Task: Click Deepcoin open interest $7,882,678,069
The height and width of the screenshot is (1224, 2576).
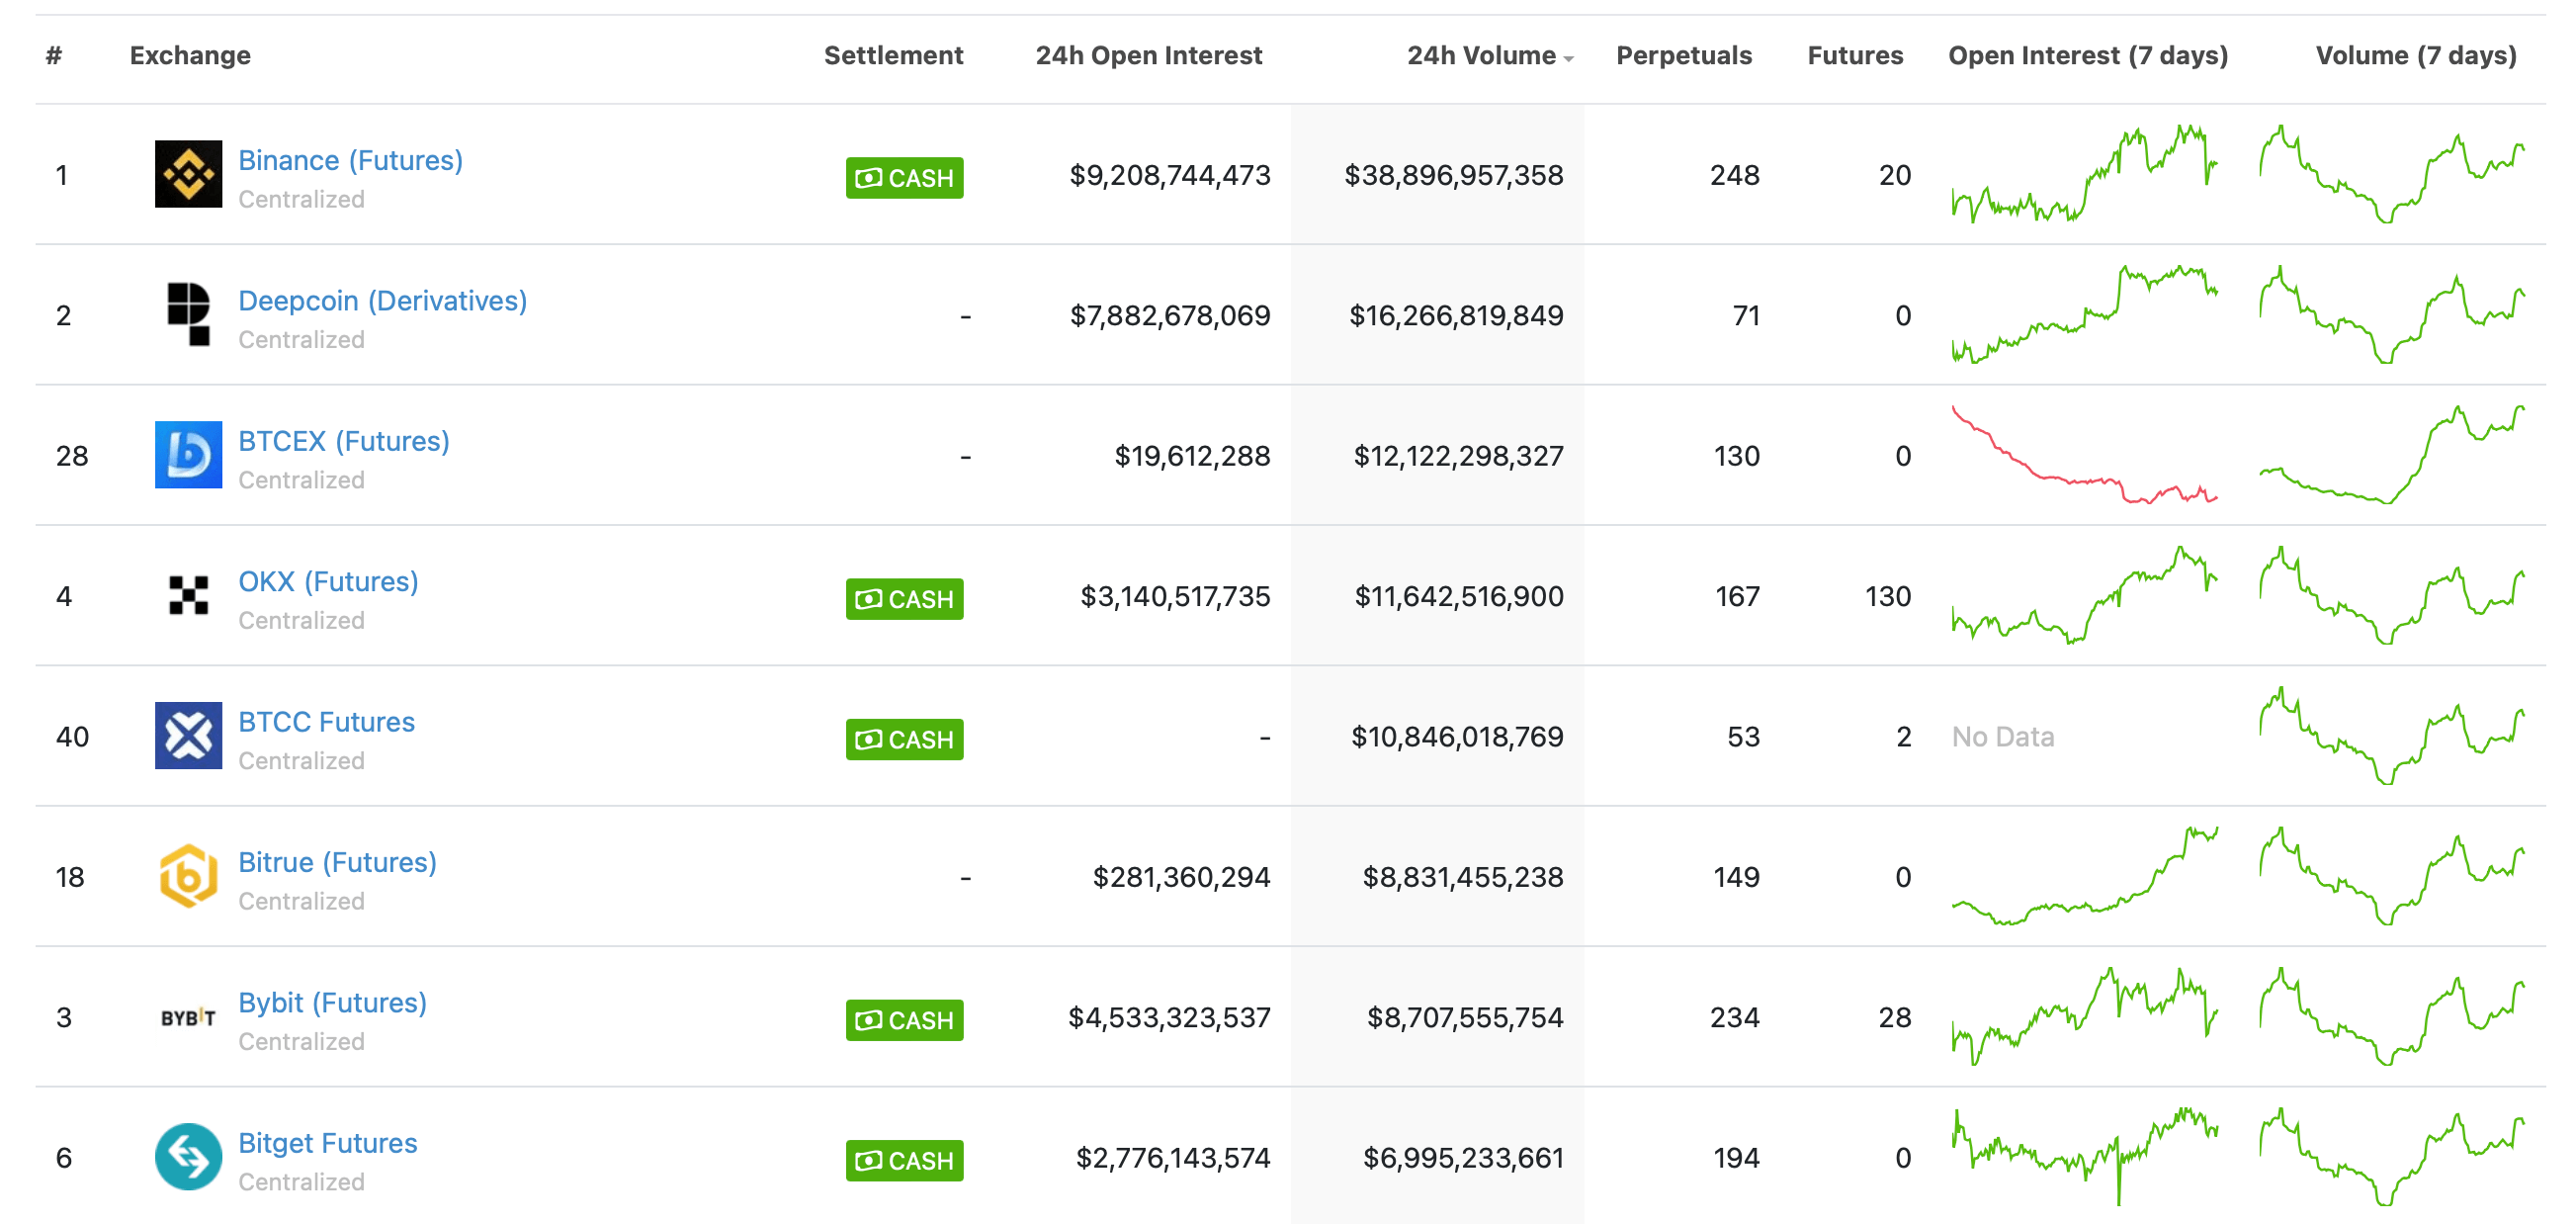Action: [x=1170, y=315]
